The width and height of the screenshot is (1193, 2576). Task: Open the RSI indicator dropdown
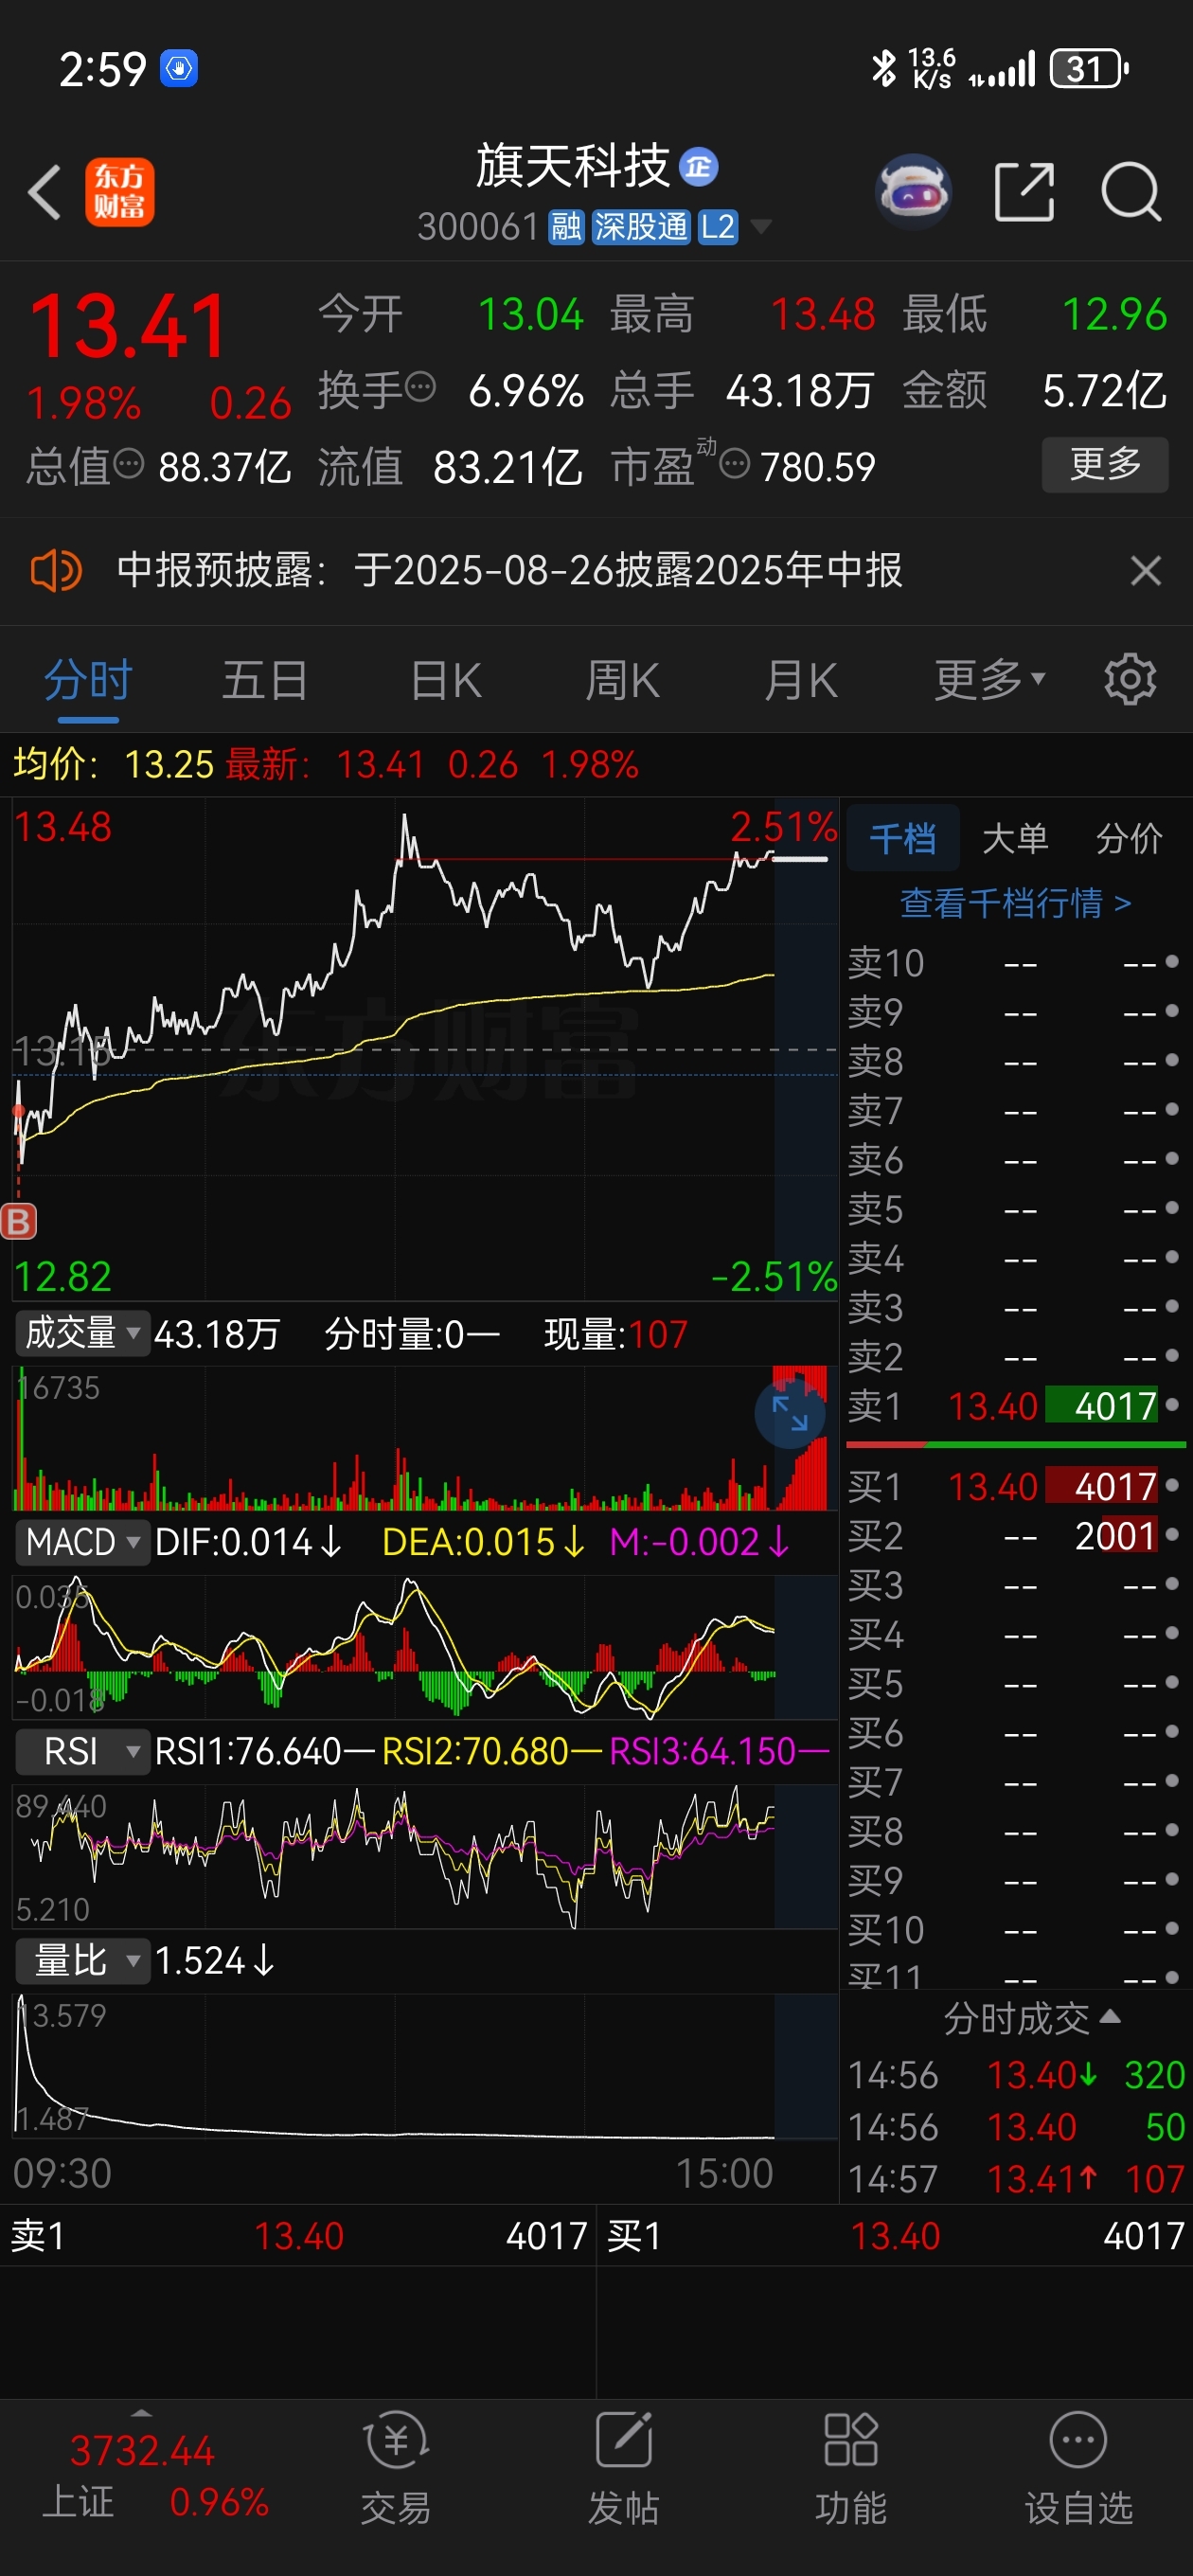click(x=83, y=1751)
